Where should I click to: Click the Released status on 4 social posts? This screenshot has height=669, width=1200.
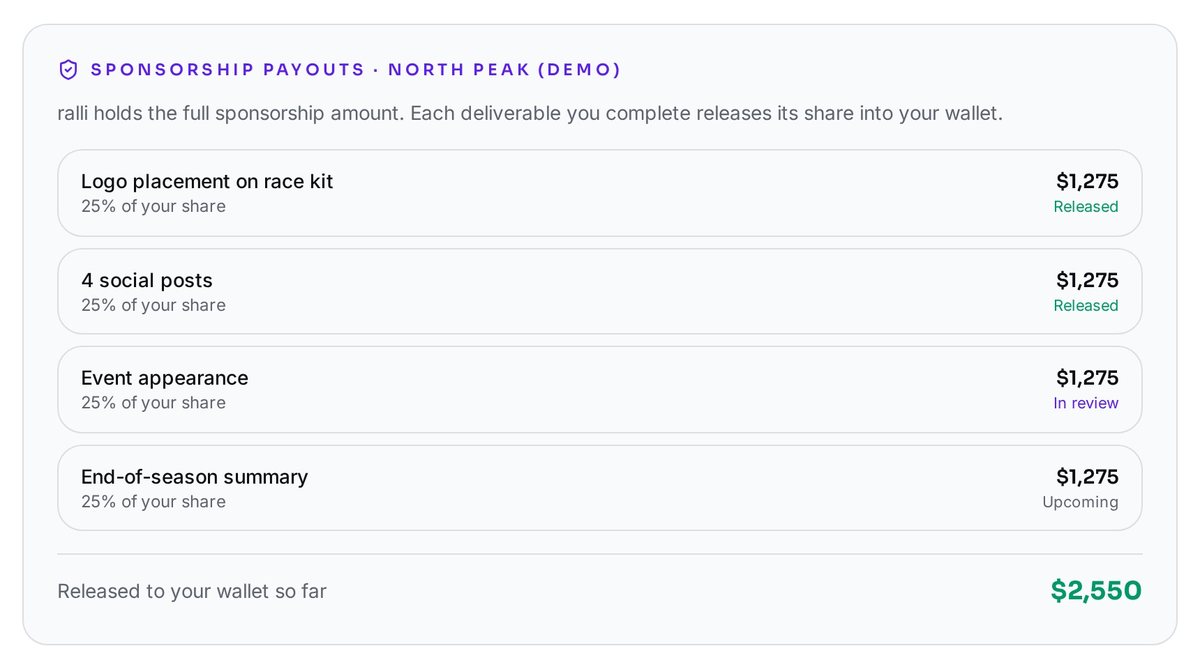click(1086, 306)
